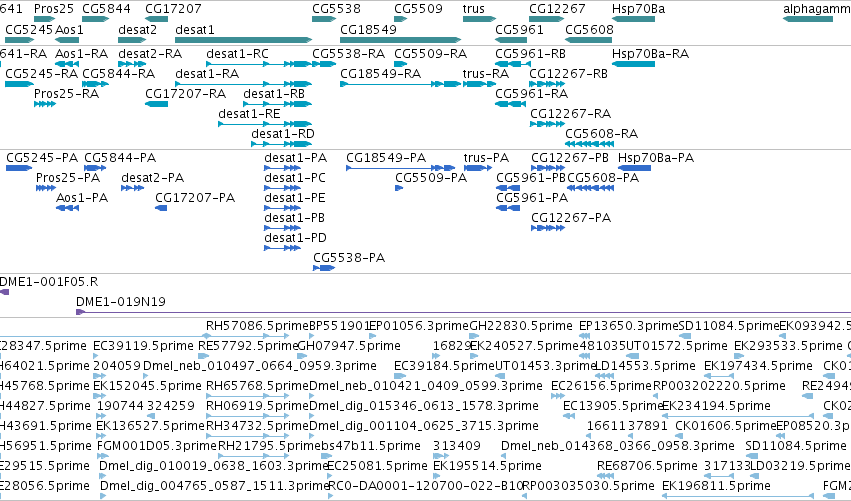Click the Pros25 gene glyph
Image resolution: width=851 pixels, height=501 pixels.
[45, 19]
